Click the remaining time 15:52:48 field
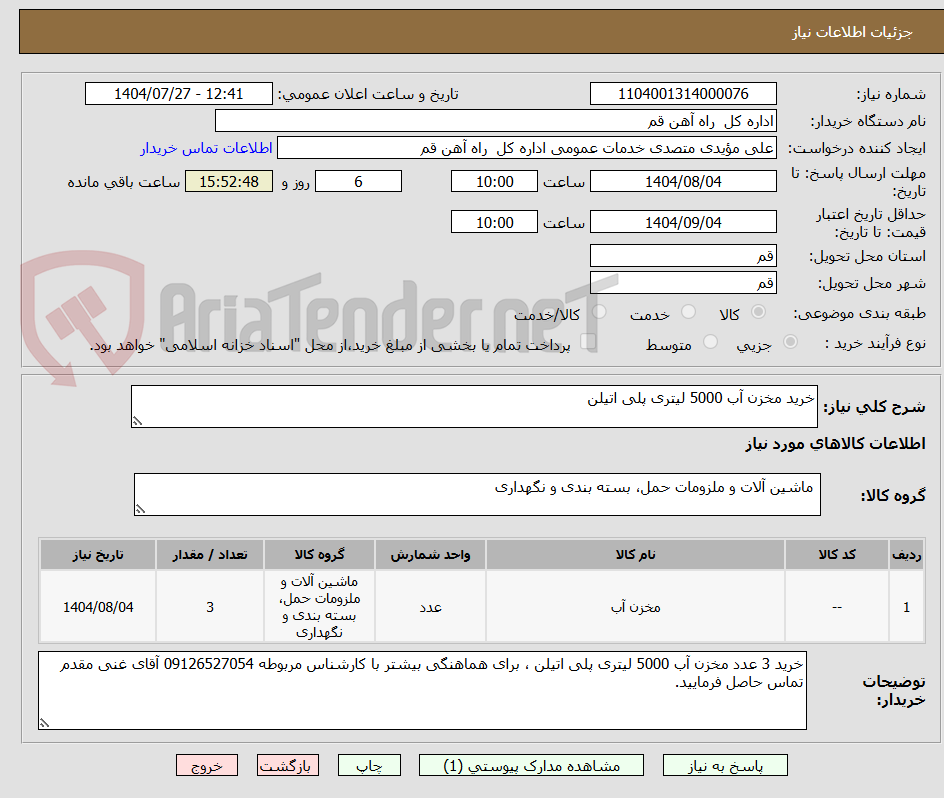Viewport: 944px width, 798px height. pyautogui.click(x=228, y=182)
